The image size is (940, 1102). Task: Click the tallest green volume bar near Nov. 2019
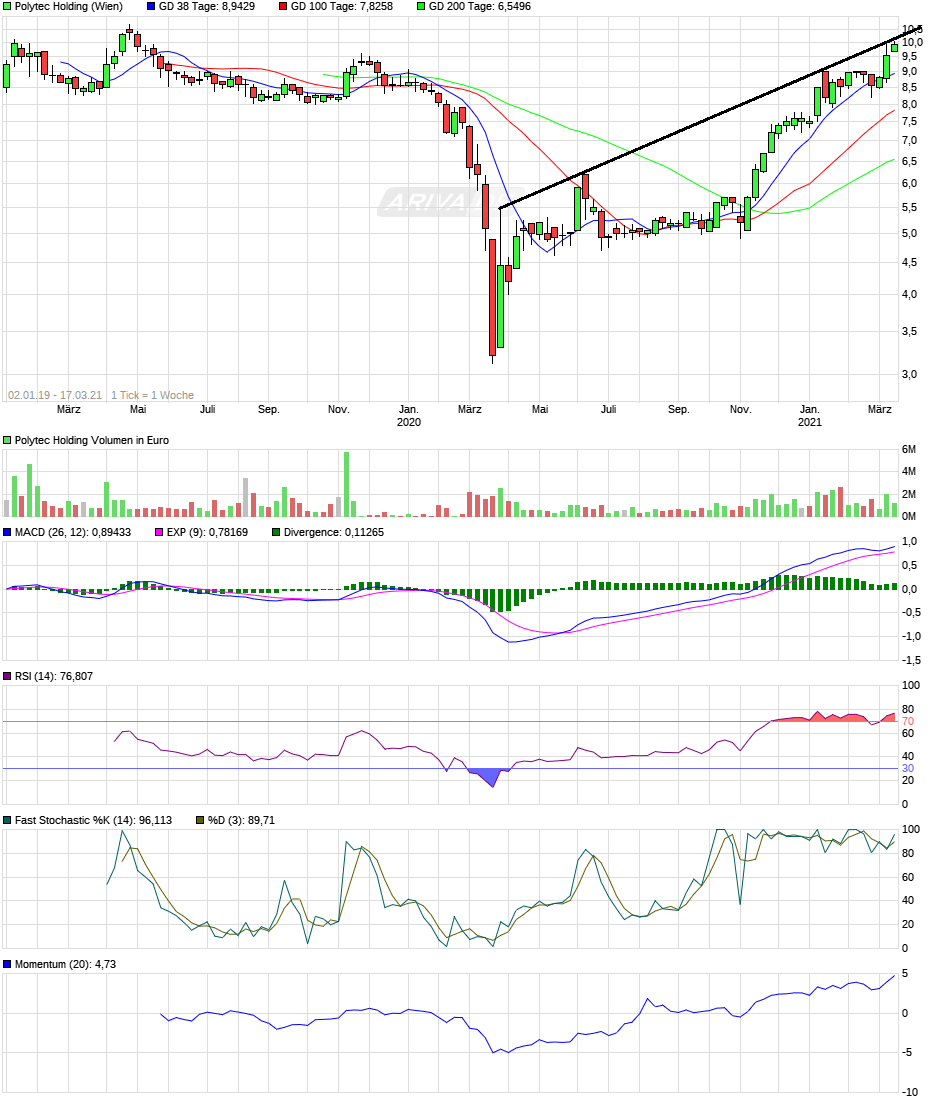(347, 485)
